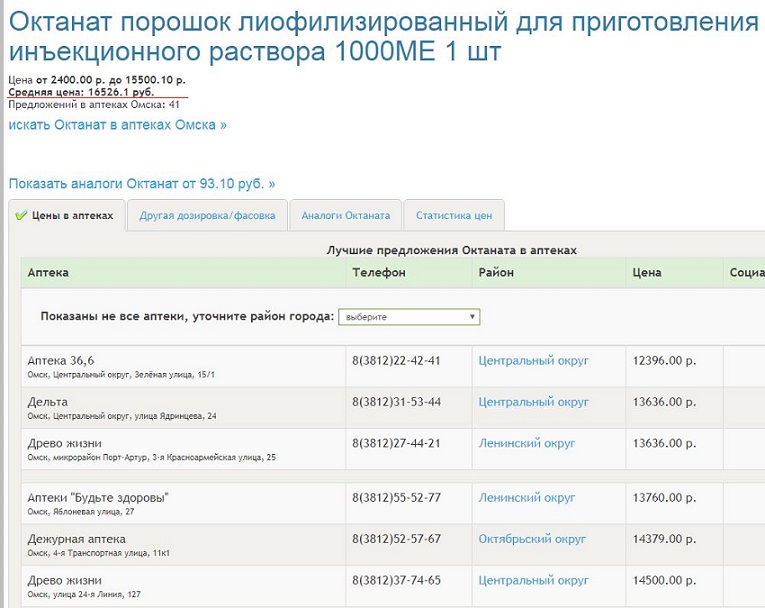Expand the 'выберите' city district dropdown
The image size is (765, 608).
(x=409, y=317)
